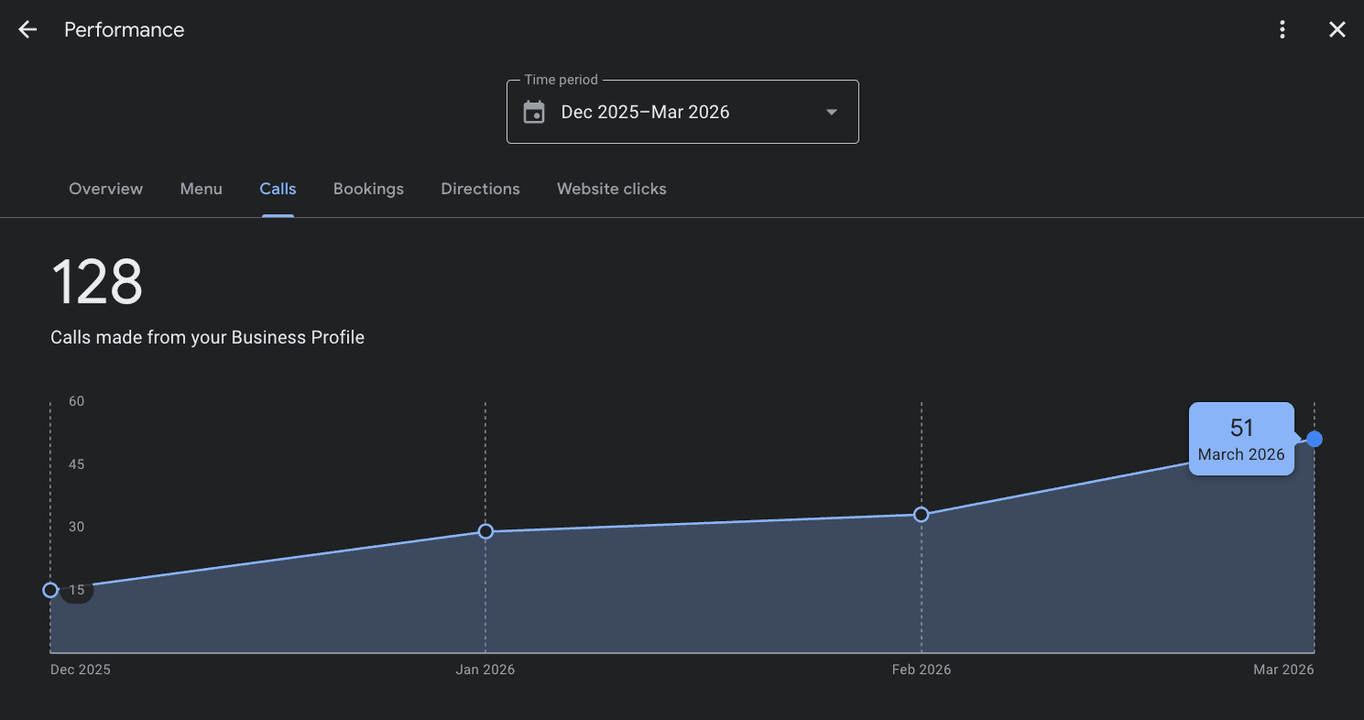Click the Jan 2026 axis label

coord(486,670)
